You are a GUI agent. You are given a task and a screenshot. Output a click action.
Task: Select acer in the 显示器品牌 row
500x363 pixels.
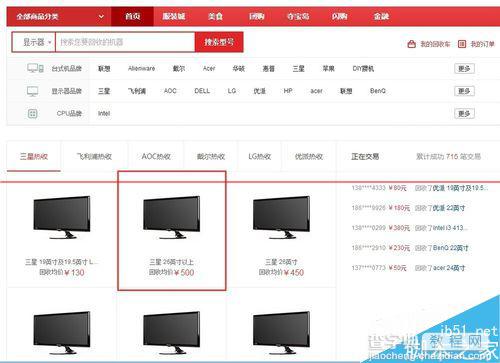[316, 91]
